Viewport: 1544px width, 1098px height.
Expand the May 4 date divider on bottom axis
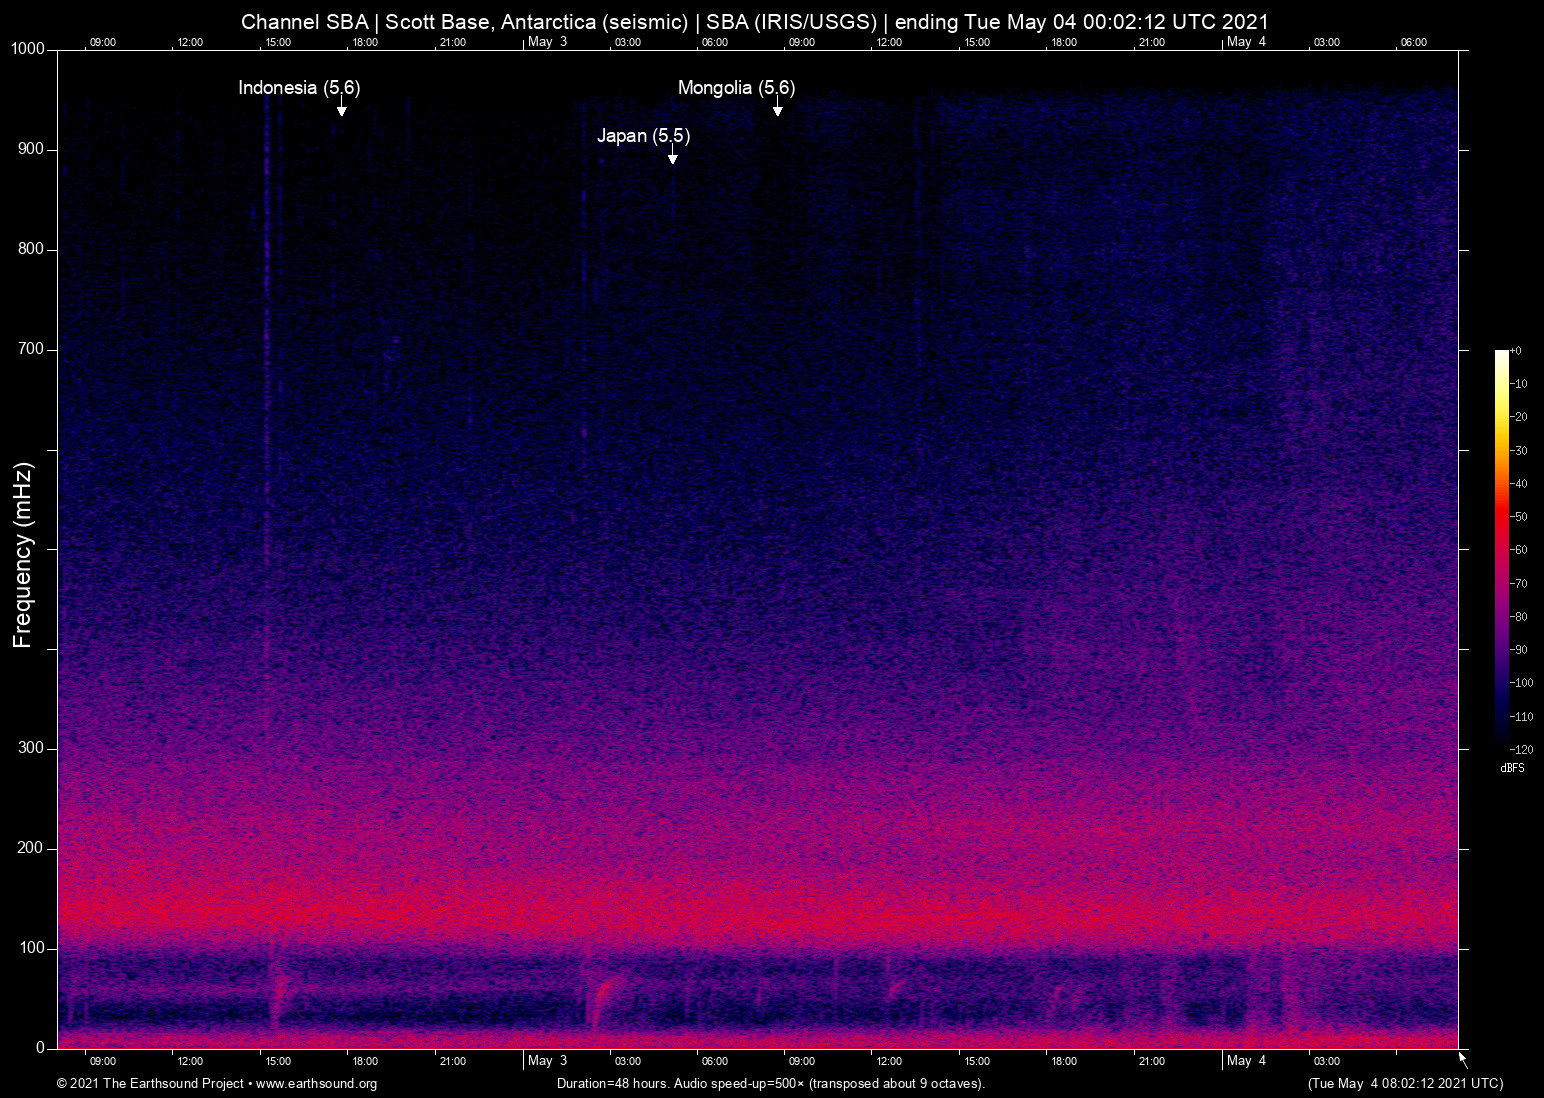click(x=1246, y=1061)
